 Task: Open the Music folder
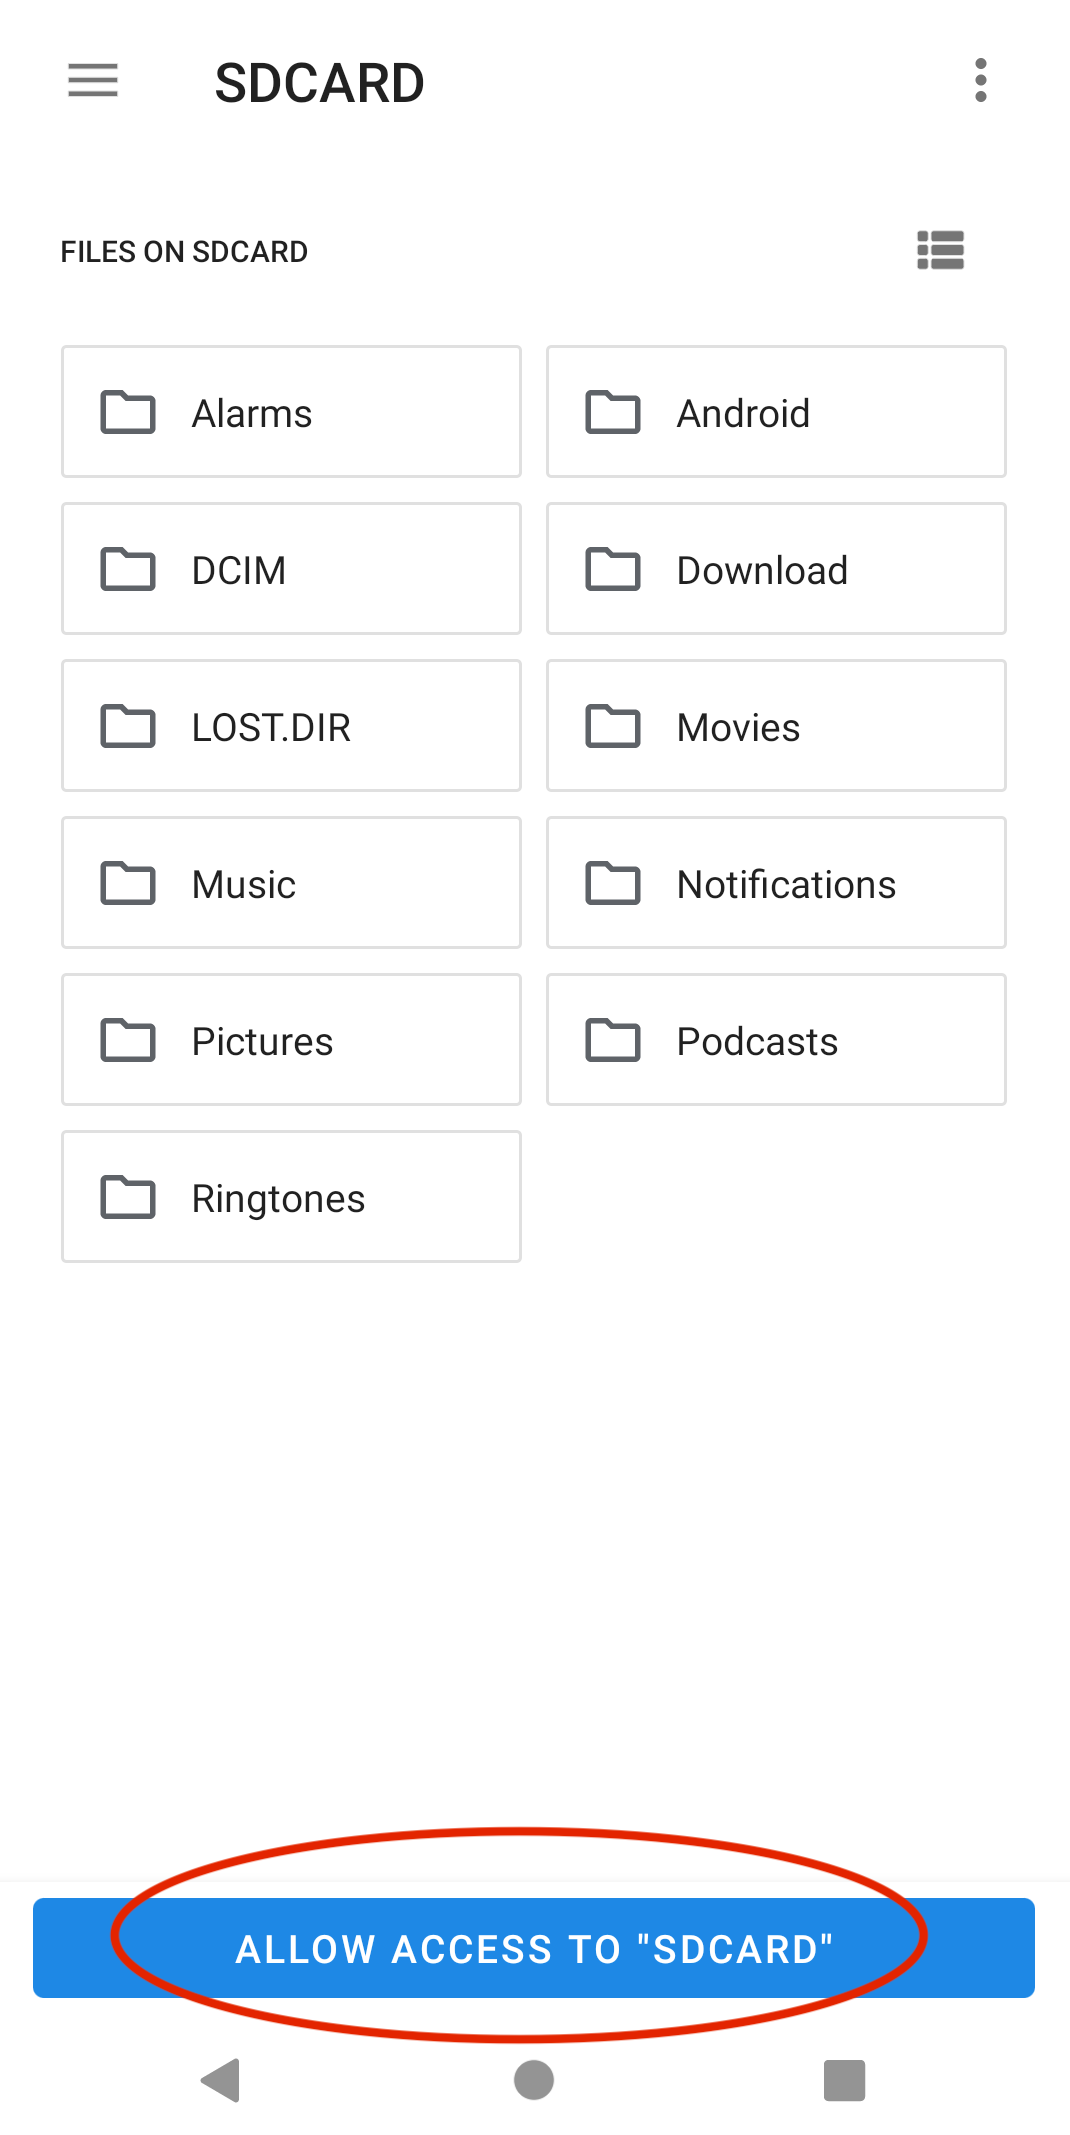[x=291, y=883]
